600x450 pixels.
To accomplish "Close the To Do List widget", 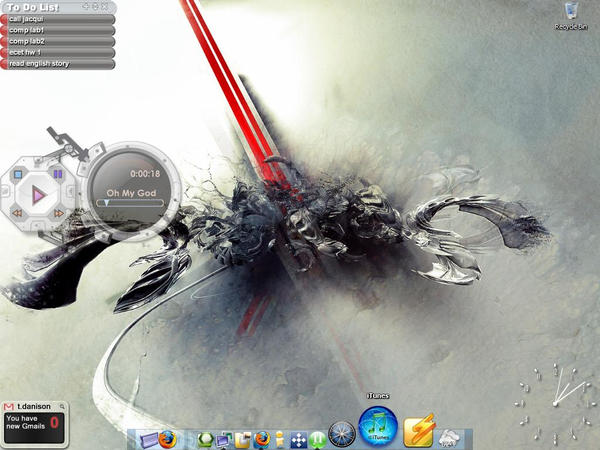I will point(105,6).
